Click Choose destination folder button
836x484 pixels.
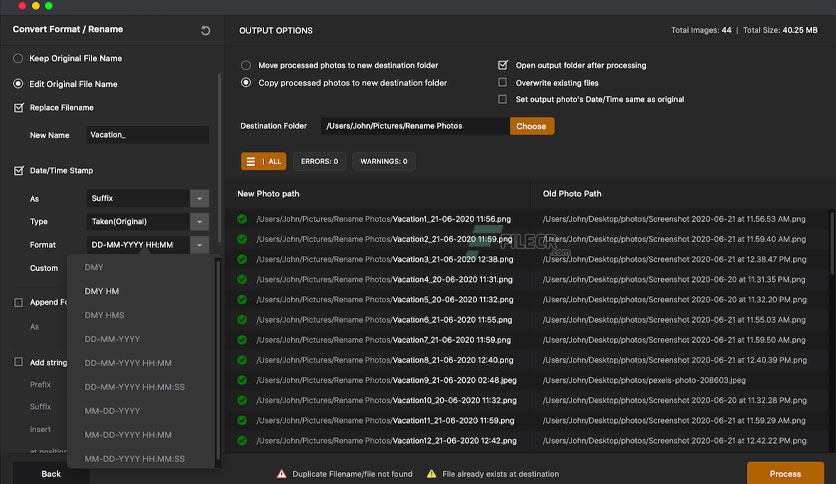click(532, 126)
